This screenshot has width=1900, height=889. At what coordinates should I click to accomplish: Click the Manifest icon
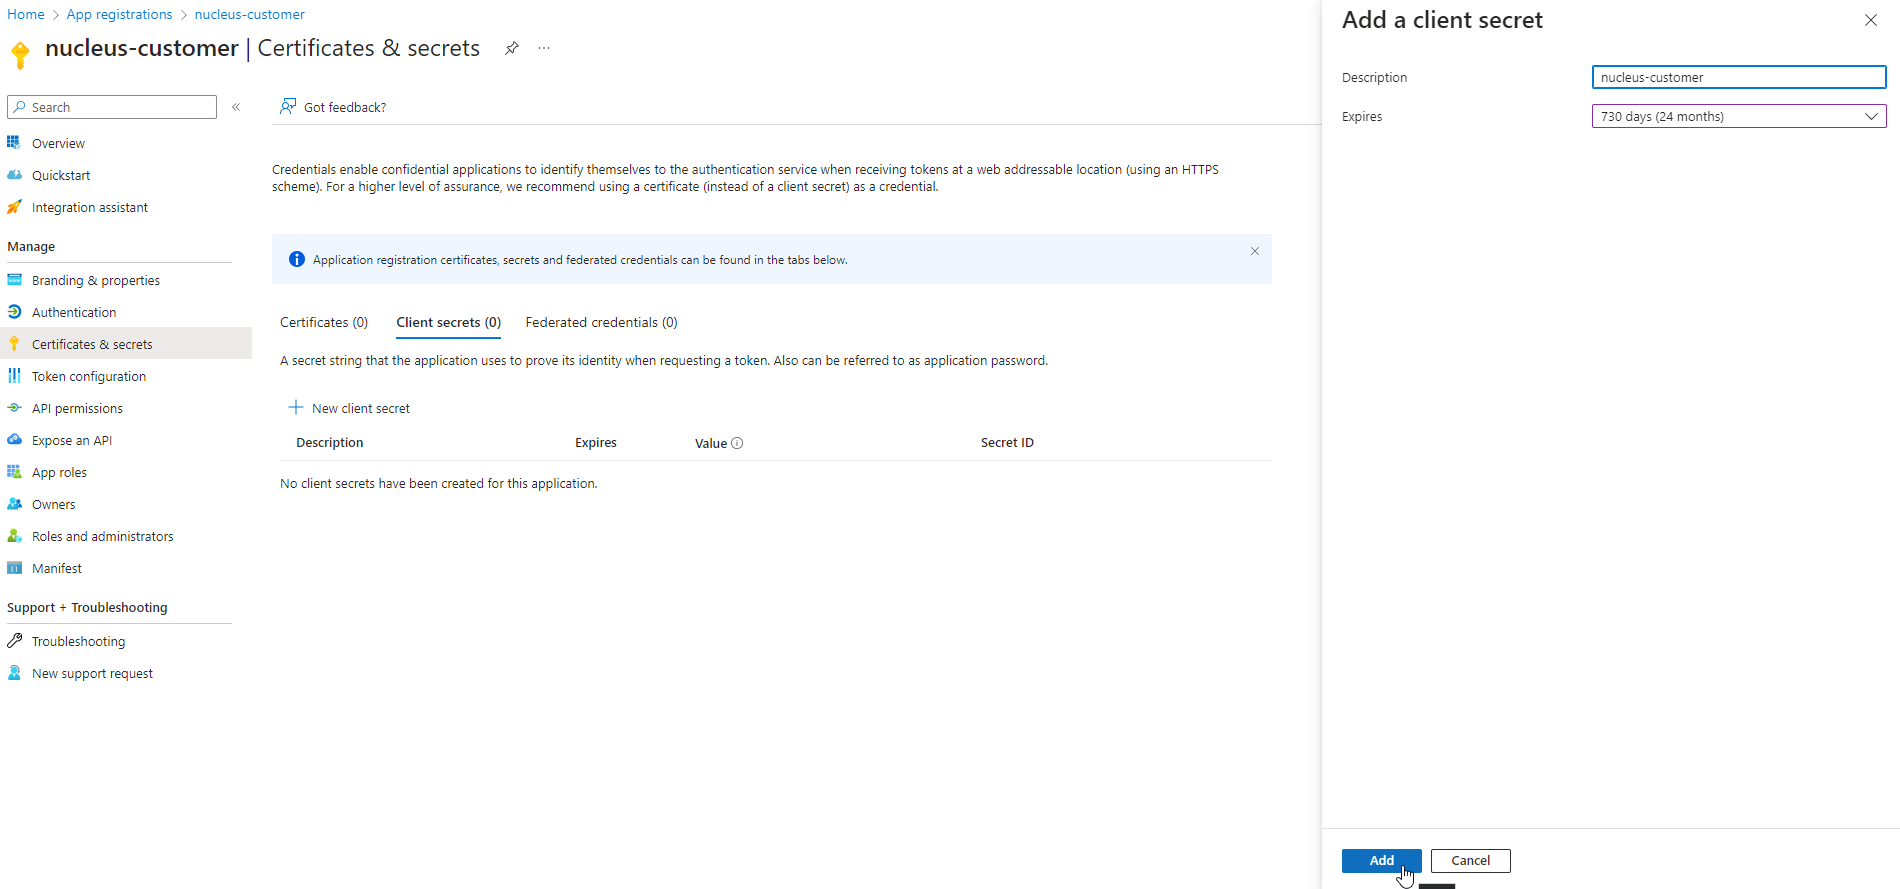click(14, 568)
